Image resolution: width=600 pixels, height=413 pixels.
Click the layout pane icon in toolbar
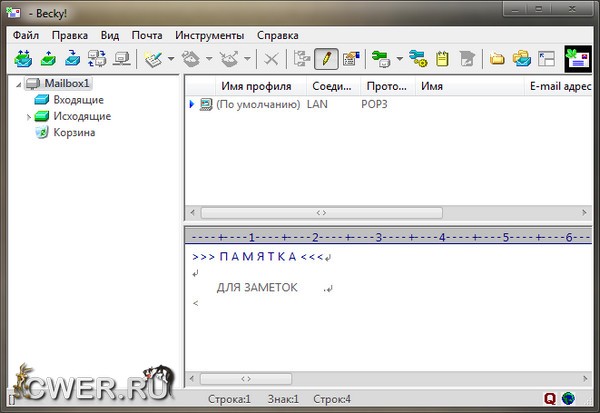[x=546, y=59]
